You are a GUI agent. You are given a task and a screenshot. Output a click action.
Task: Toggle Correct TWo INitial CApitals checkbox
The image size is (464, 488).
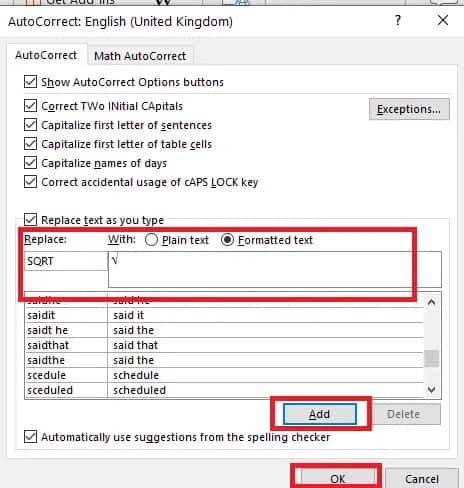[x=30, y=106]
